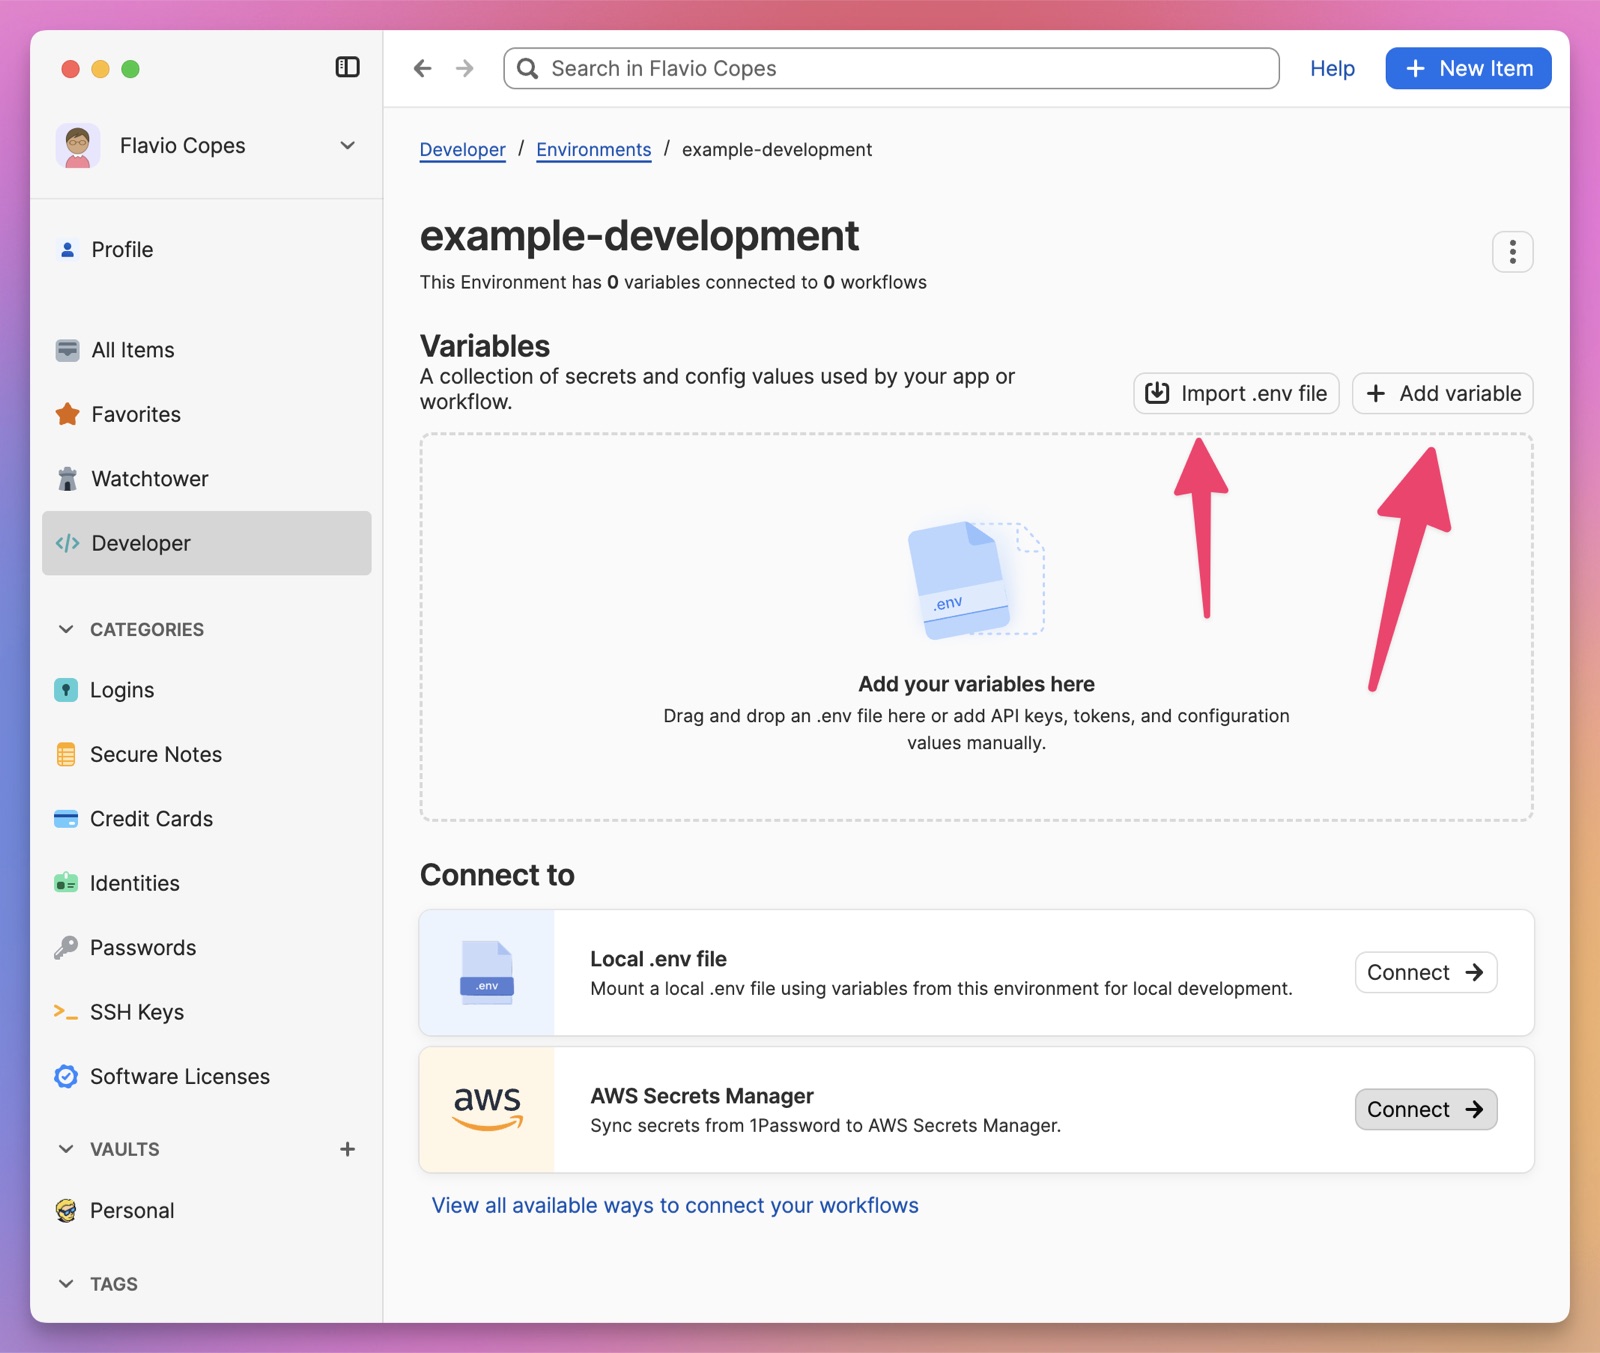The height and width of the screenshot is (1353, 1600).
Task: Open the three-dot environment options menu
Action: [1512, 251]
